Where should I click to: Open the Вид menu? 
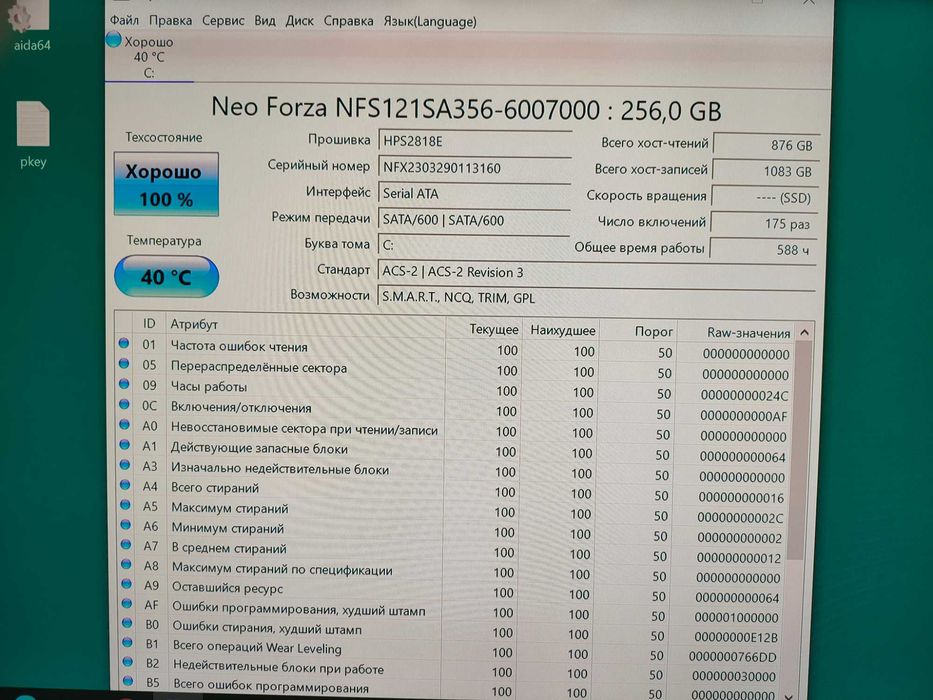pos(265,21)
